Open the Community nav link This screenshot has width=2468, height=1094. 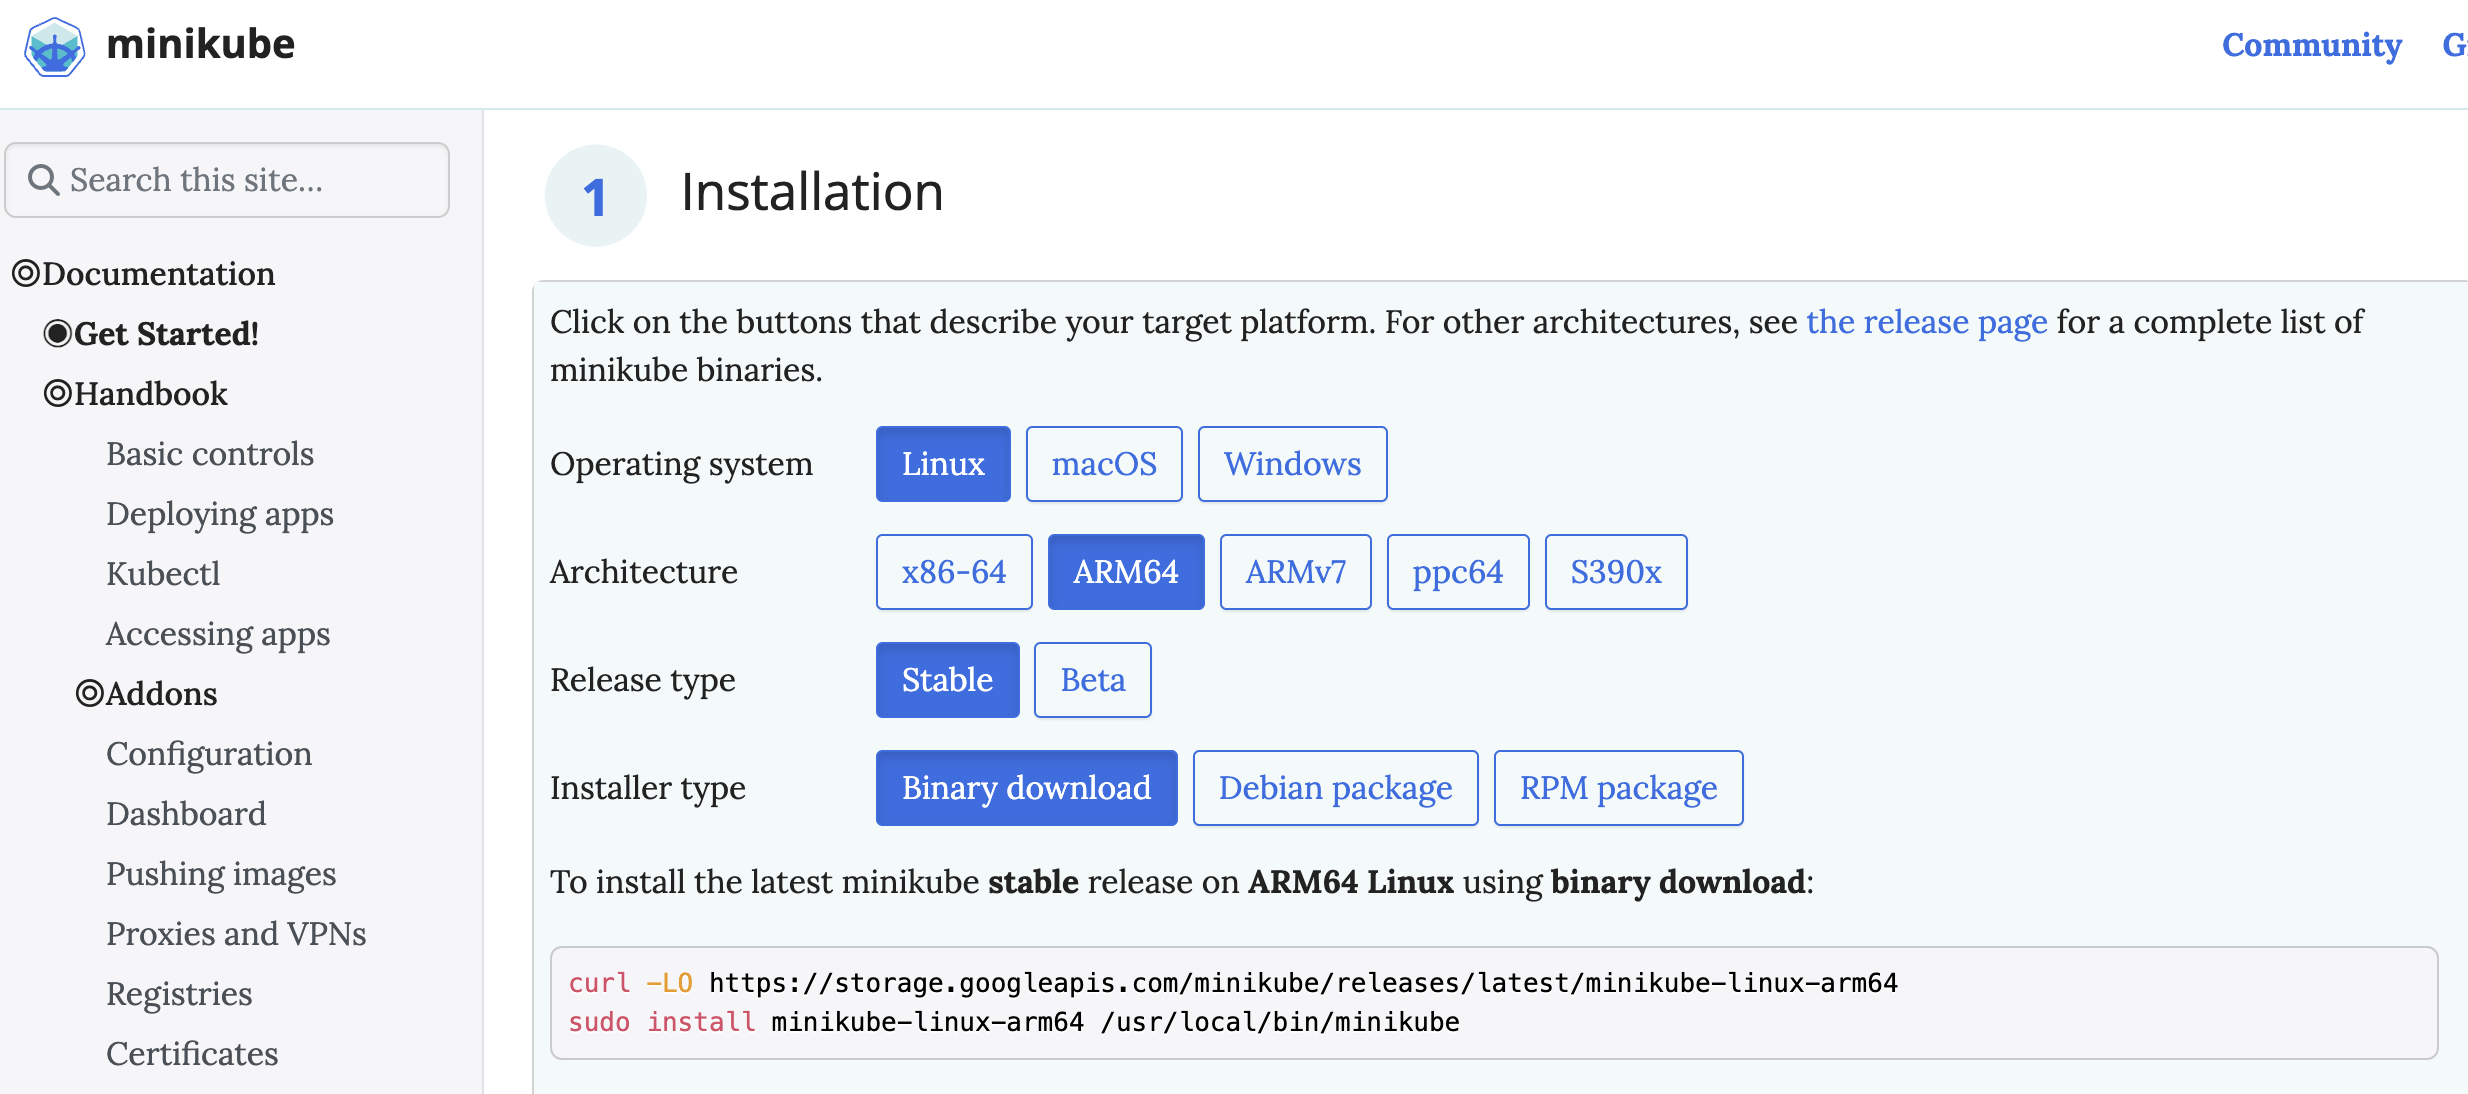pyautogui.click(x=2311, y=45)
